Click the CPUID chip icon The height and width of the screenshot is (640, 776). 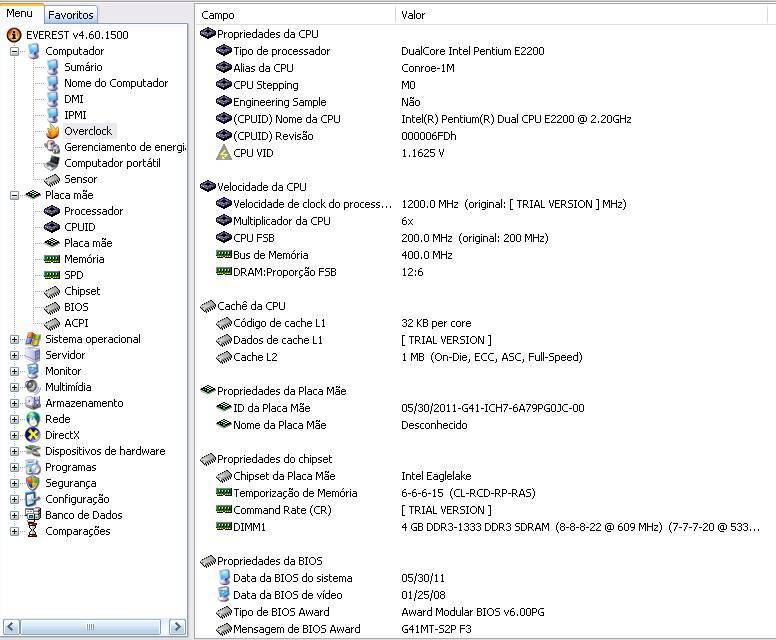point(52,227)
